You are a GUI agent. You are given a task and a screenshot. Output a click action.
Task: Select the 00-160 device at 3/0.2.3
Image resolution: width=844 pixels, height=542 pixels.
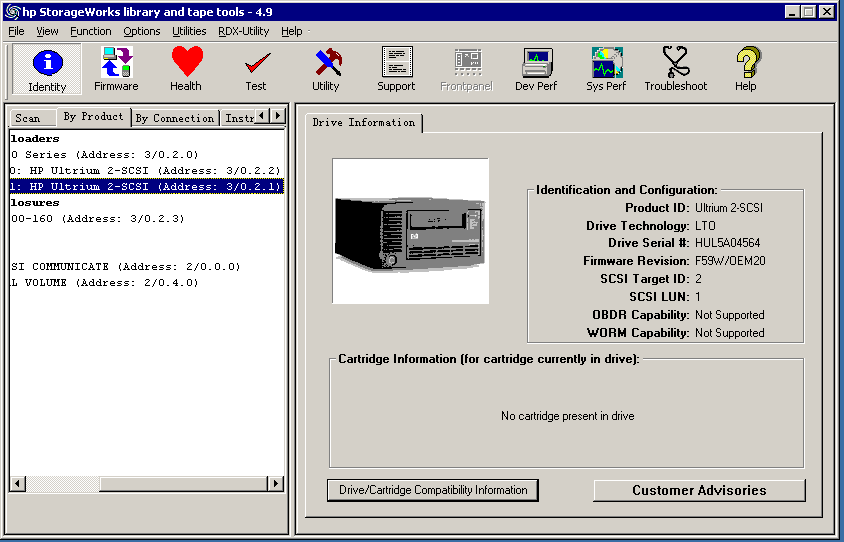click(98, 219)
